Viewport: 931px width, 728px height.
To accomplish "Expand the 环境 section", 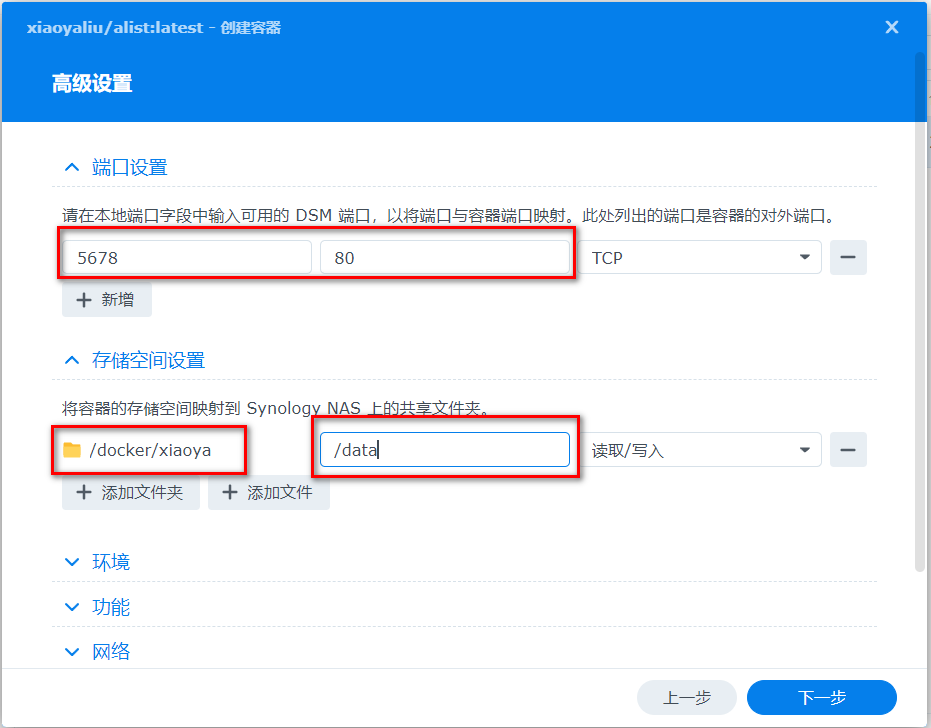I will coord(72,562).
